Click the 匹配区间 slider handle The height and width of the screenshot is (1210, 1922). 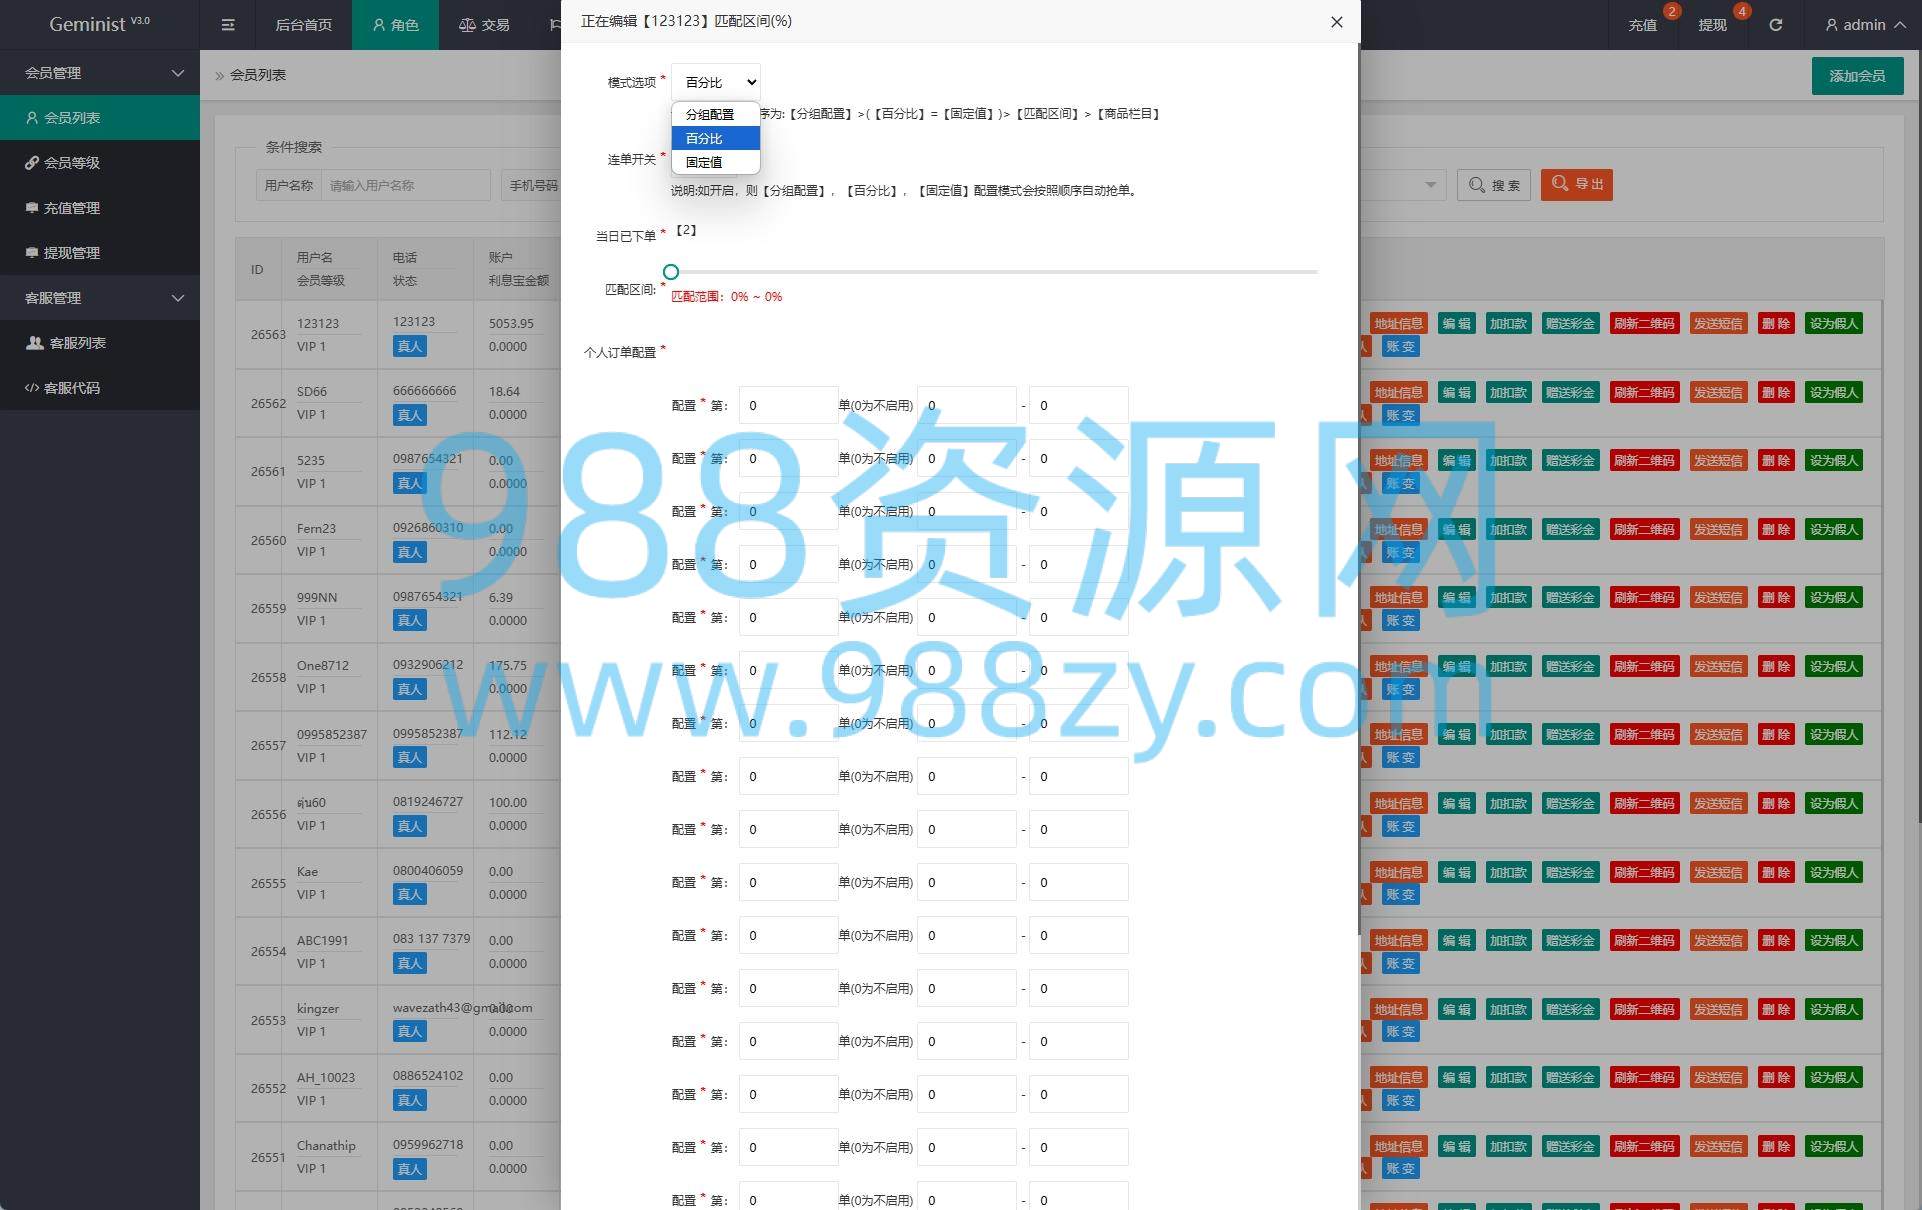click(671, 272)
